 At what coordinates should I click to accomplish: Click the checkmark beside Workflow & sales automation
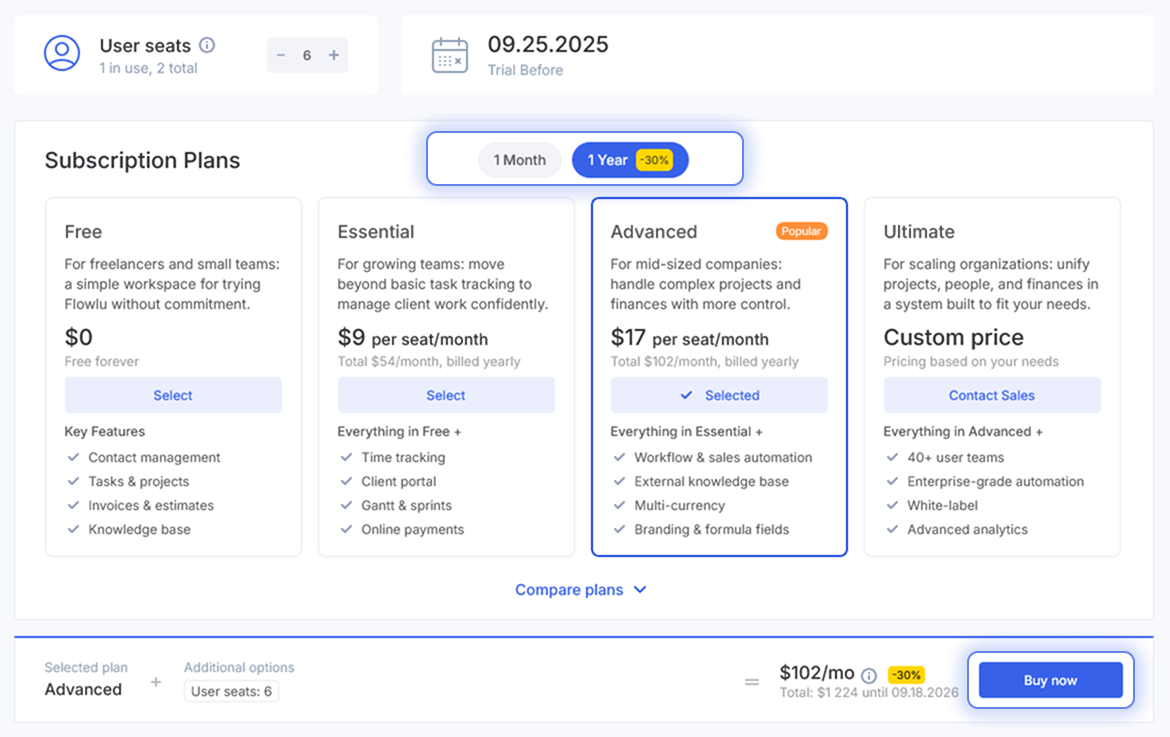click(x=620, y=457)
